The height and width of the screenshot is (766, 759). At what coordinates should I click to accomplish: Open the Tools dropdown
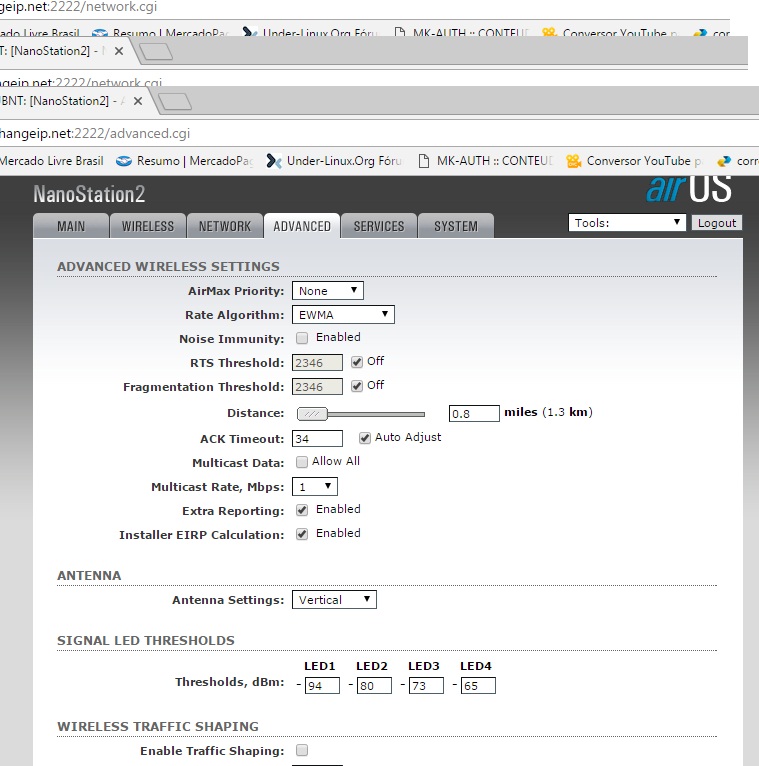[627, 223]
